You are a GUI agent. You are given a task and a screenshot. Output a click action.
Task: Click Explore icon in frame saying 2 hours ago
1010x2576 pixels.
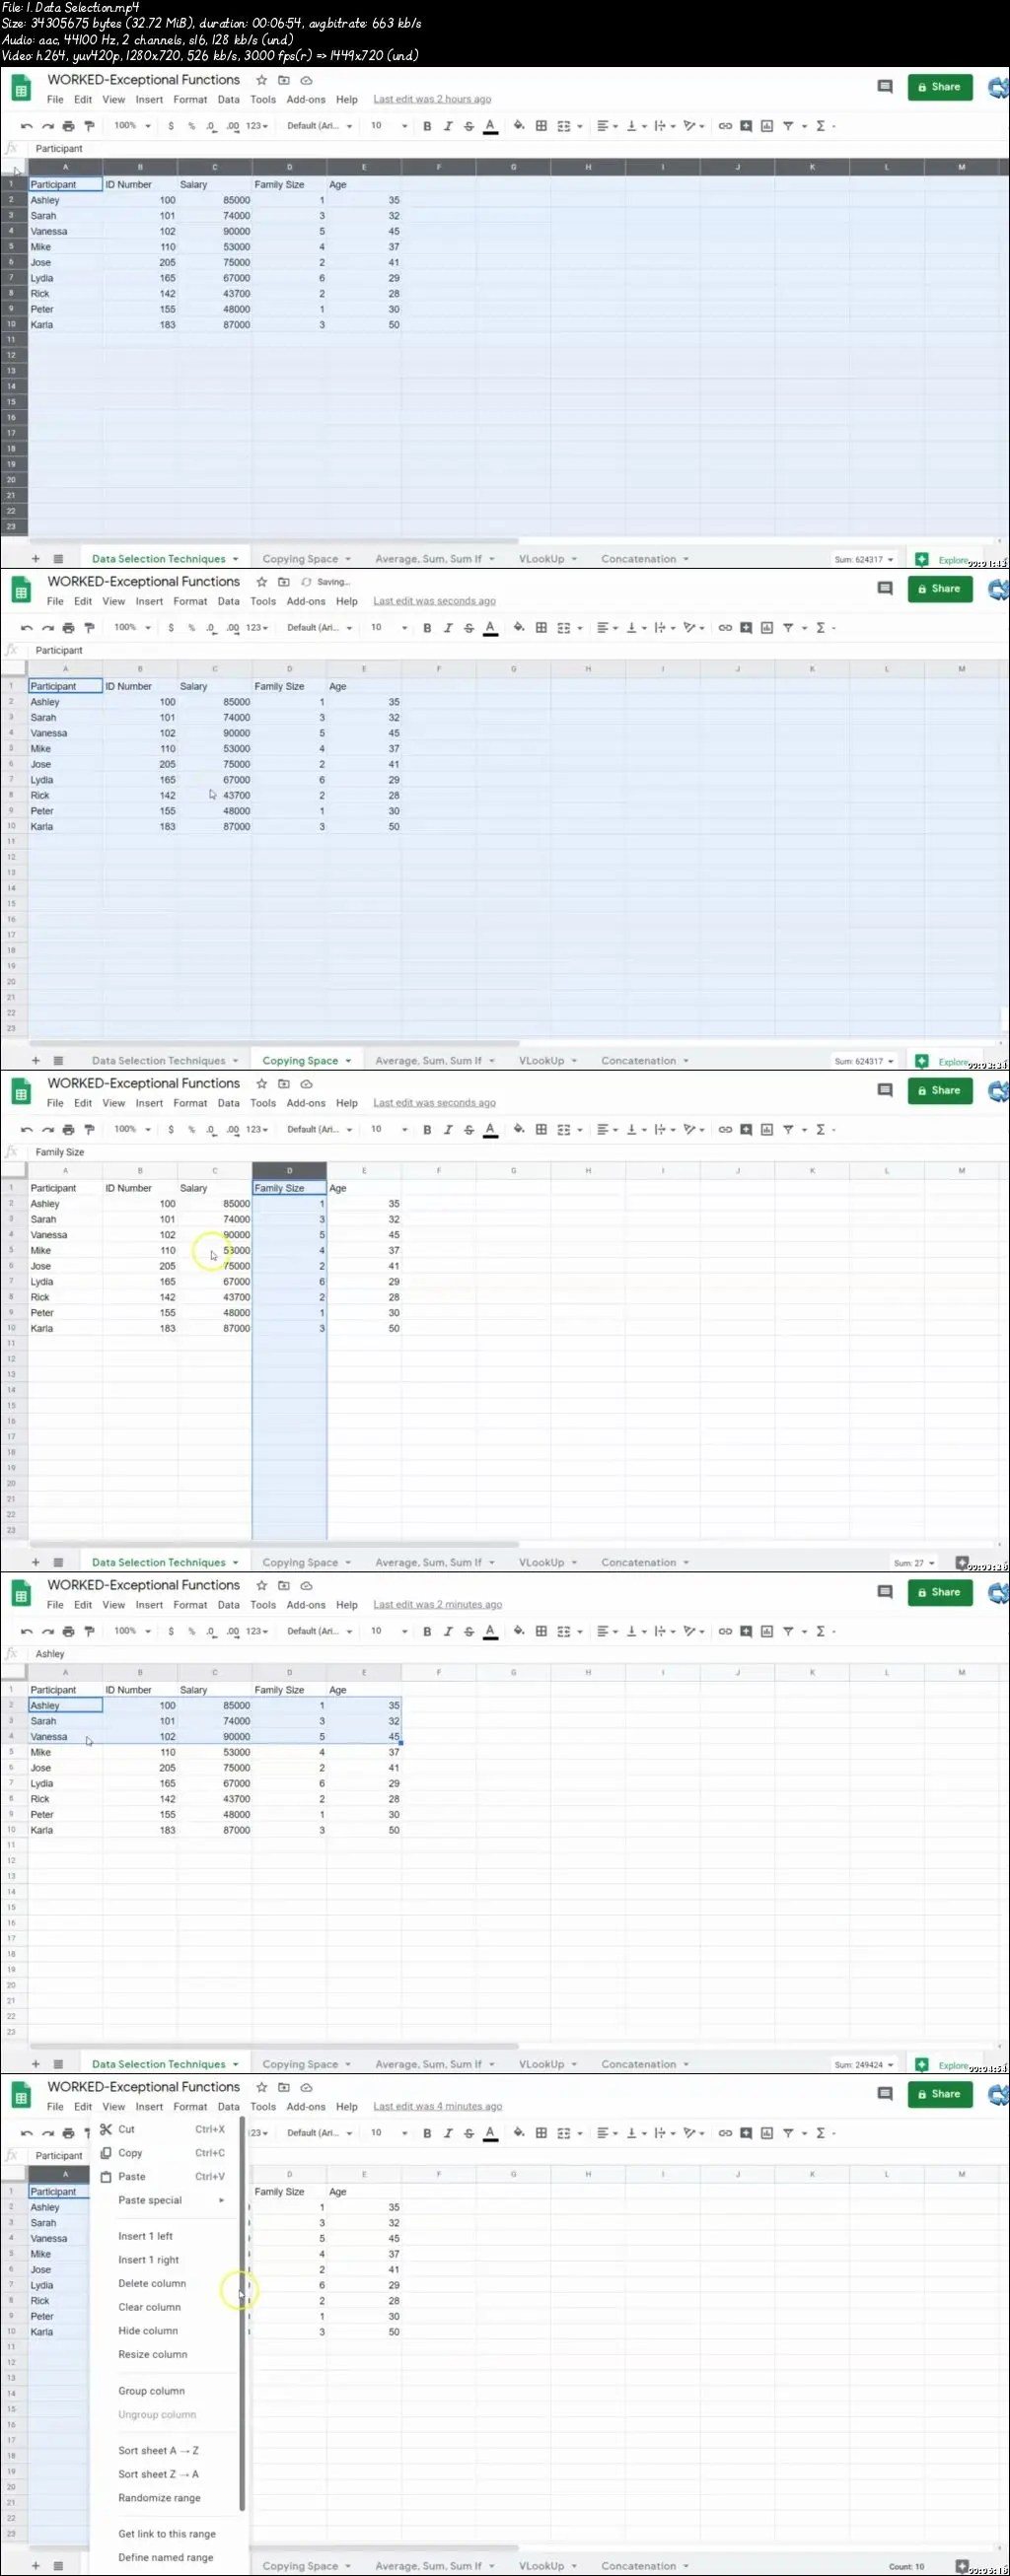[922, 560]
